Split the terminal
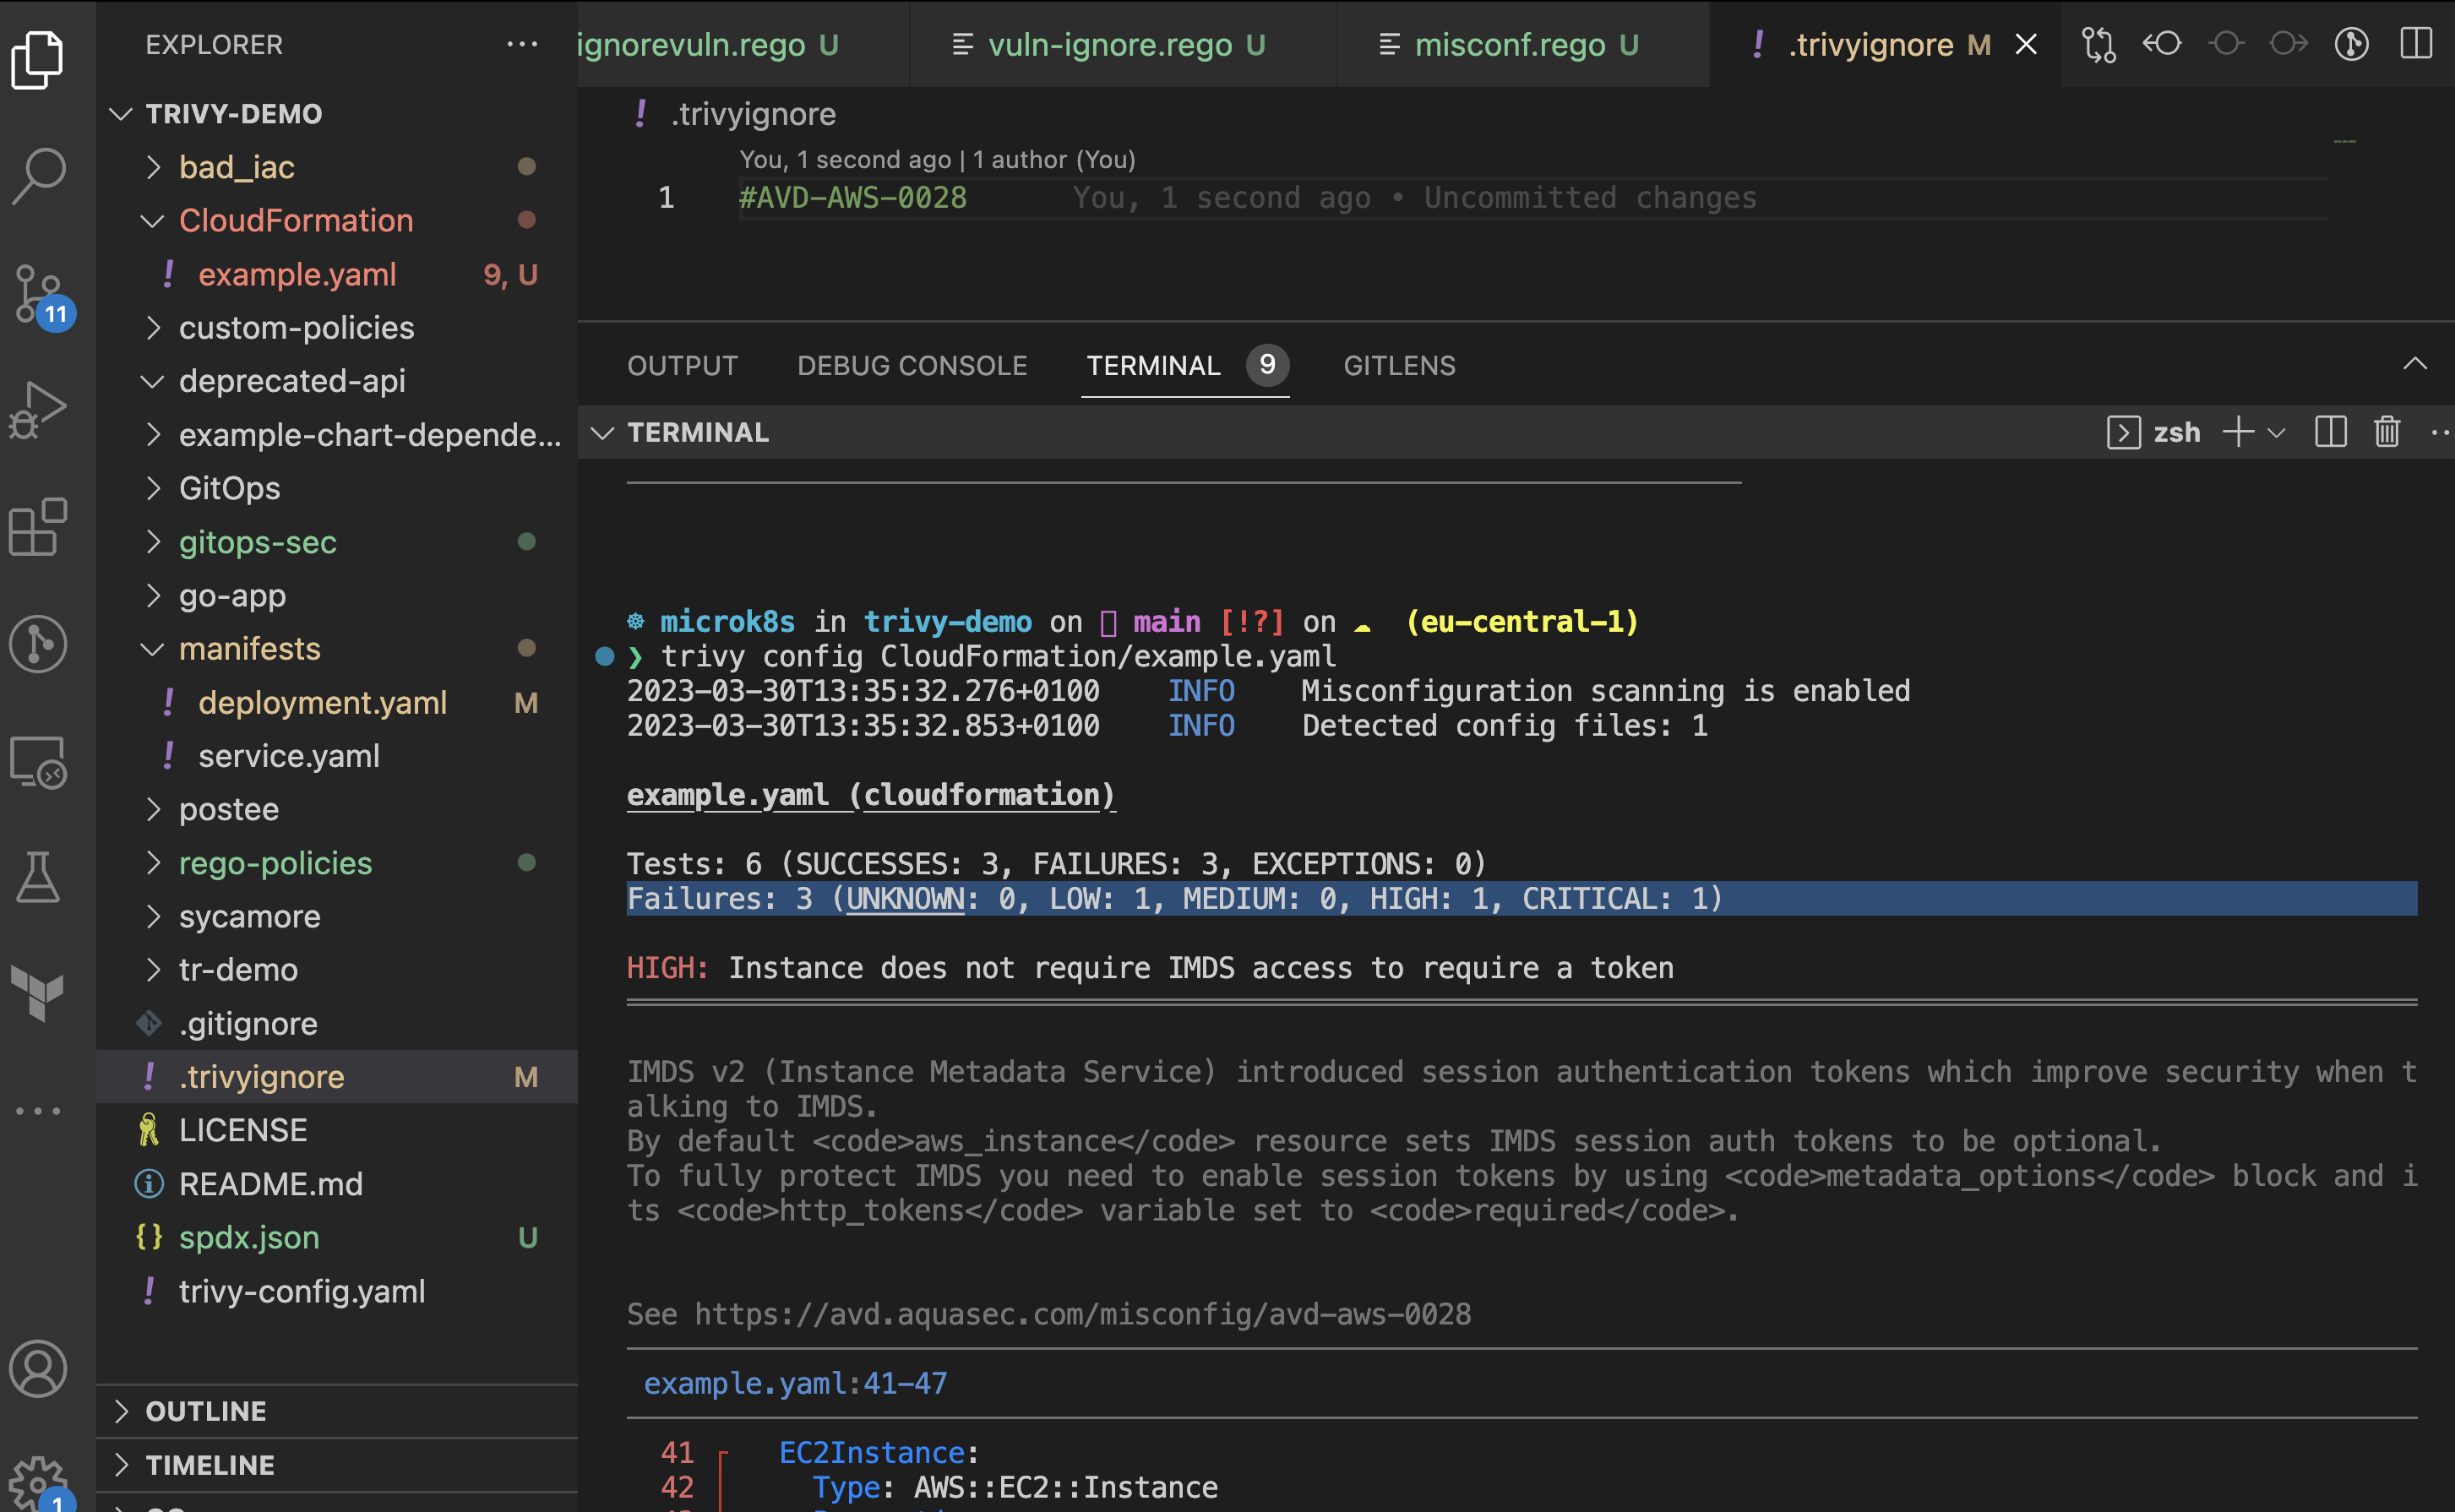 2330,432
